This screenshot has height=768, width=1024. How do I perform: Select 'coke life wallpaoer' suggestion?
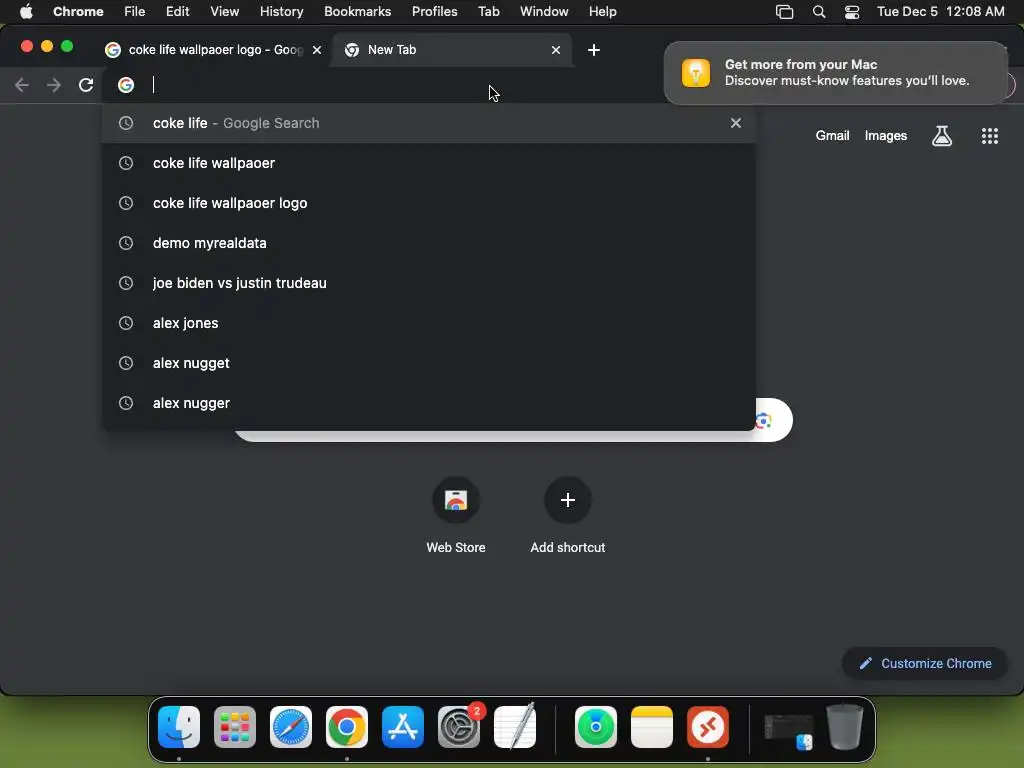click(429, 163)
